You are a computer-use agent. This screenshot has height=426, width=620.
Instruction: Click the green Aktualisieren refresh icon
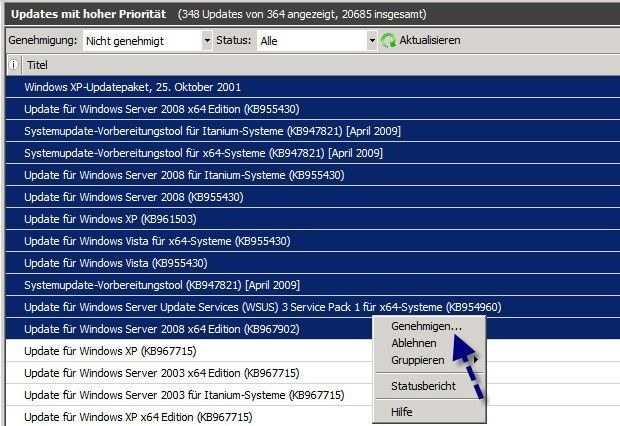click(388, 40)
